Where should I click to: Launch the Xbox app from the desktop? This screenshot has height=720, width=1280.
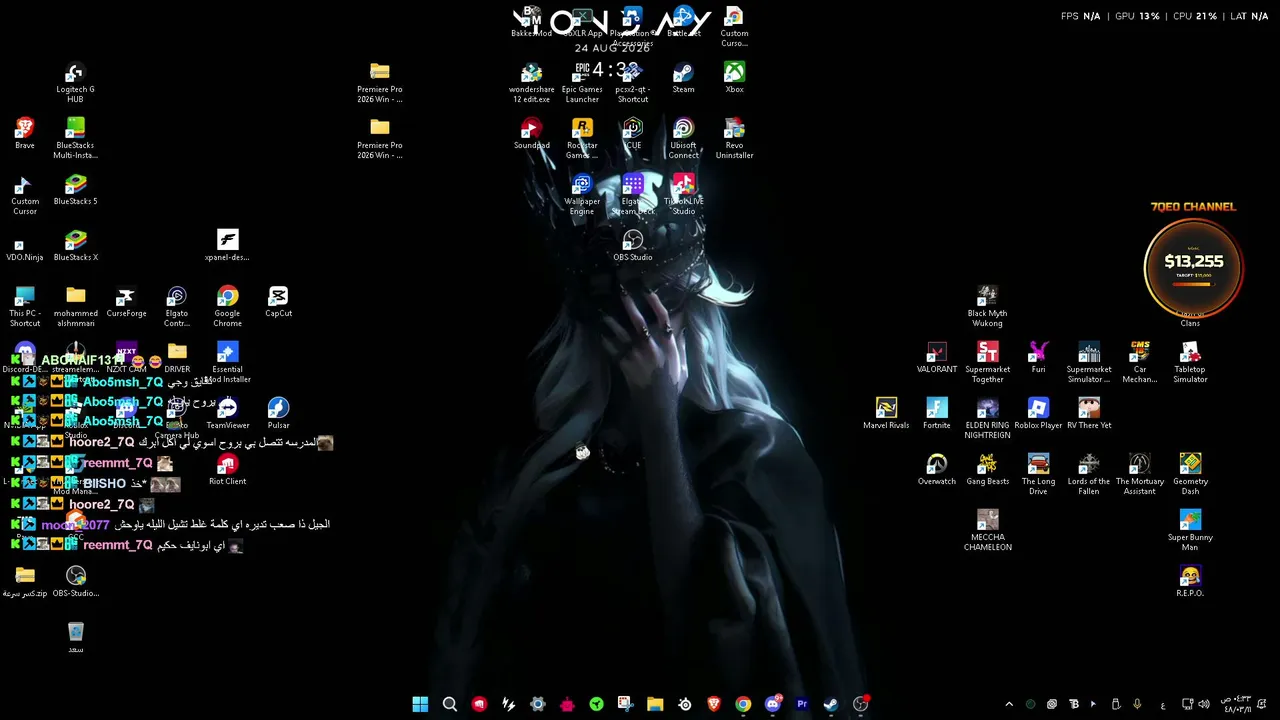pos(734,78)
